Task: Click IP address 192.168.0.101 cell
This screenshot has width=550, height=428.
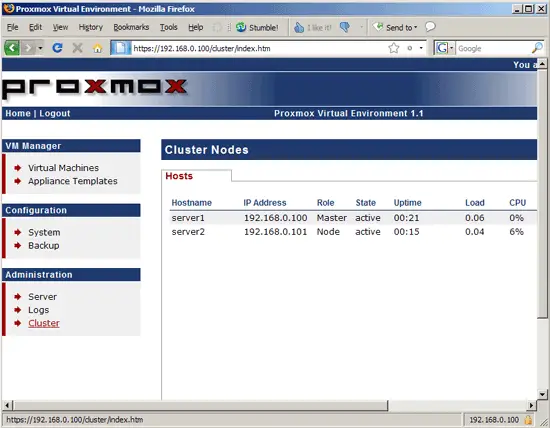Action: (x=276, y=232)
